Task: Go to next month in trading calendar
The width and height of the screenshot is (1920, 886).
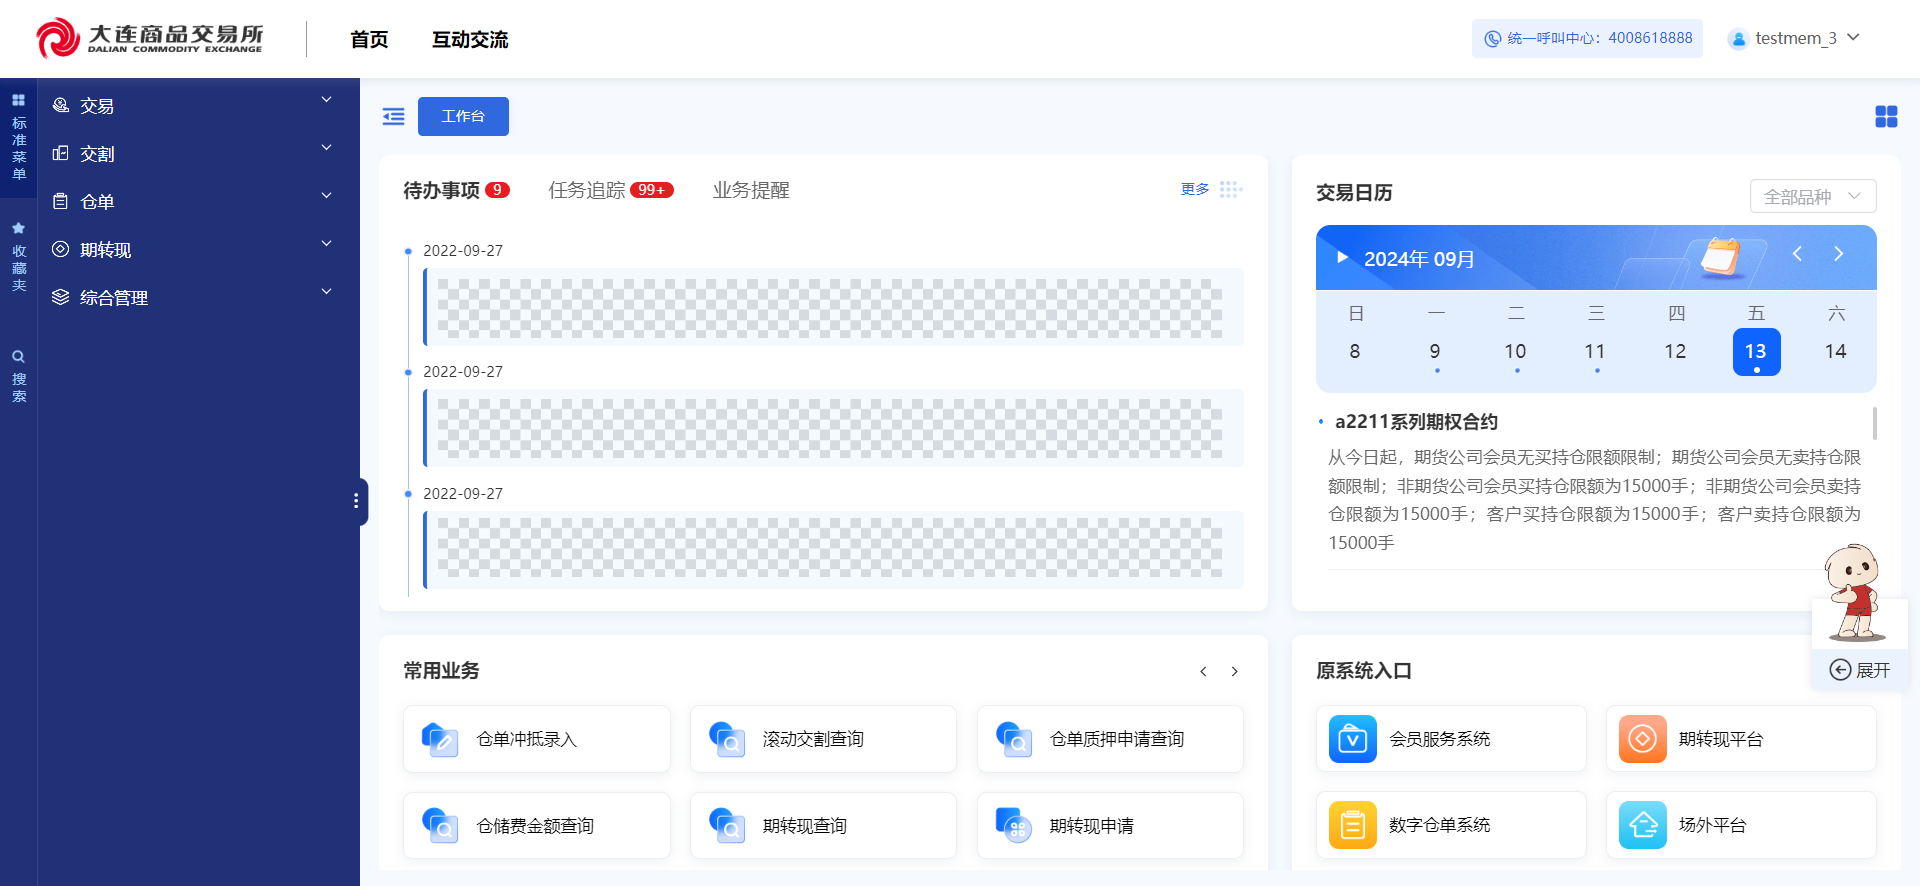Action: click(1838, 254)
